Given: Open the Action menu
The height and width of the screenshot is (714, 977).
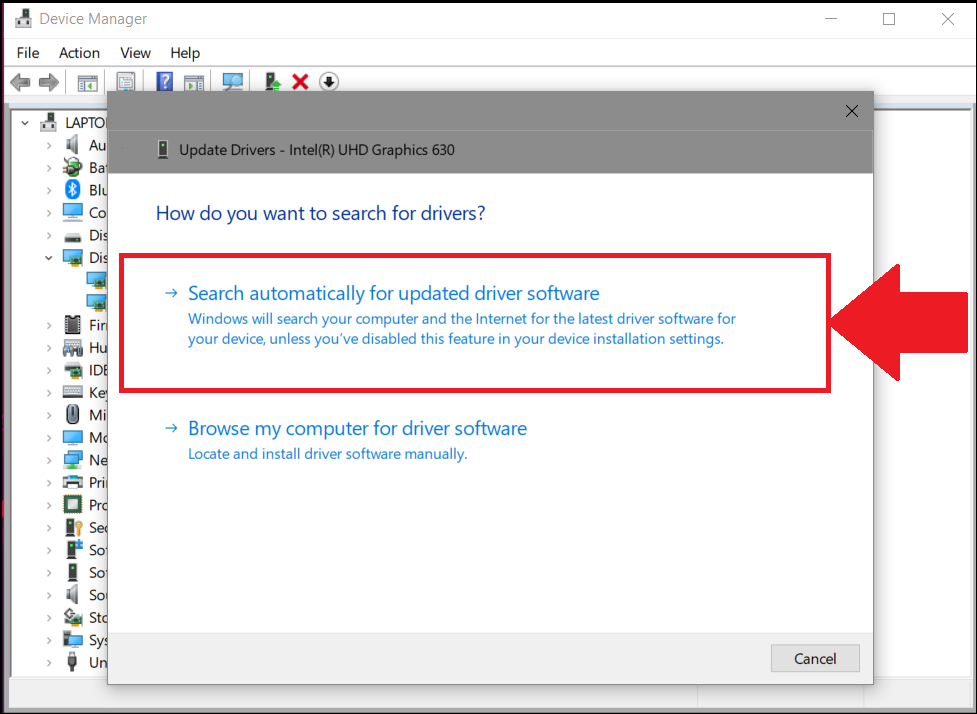Looking at the screenshot, I should click(x=79, y=53).
